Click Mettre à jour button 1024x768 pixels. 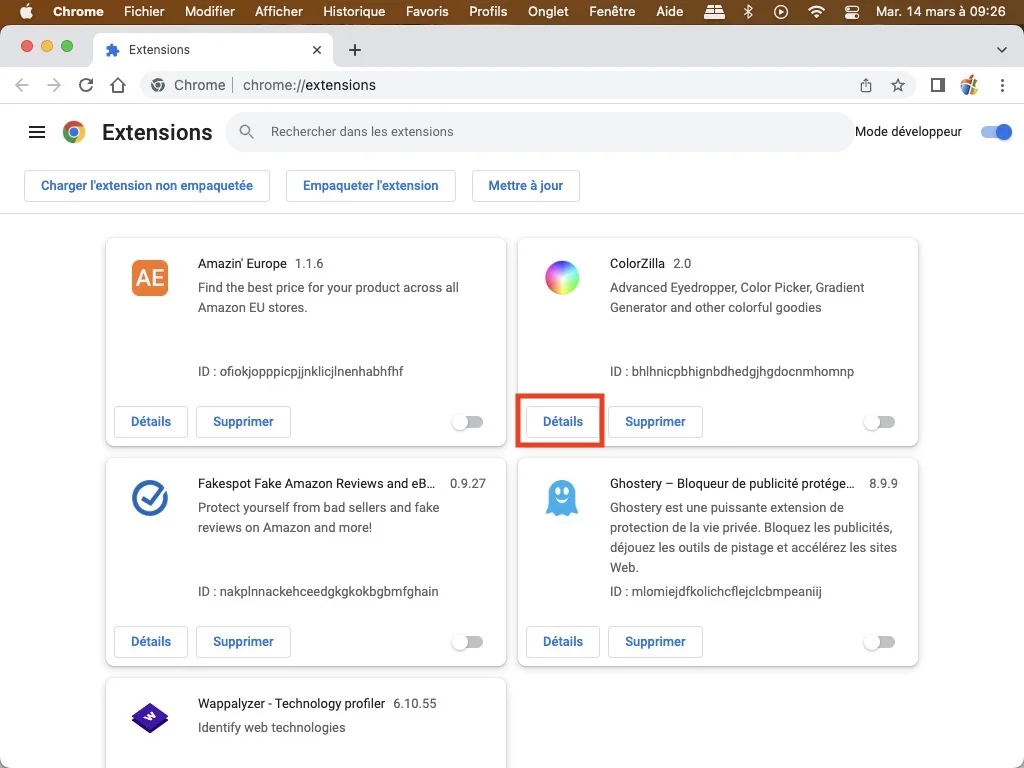coord(526,185)
